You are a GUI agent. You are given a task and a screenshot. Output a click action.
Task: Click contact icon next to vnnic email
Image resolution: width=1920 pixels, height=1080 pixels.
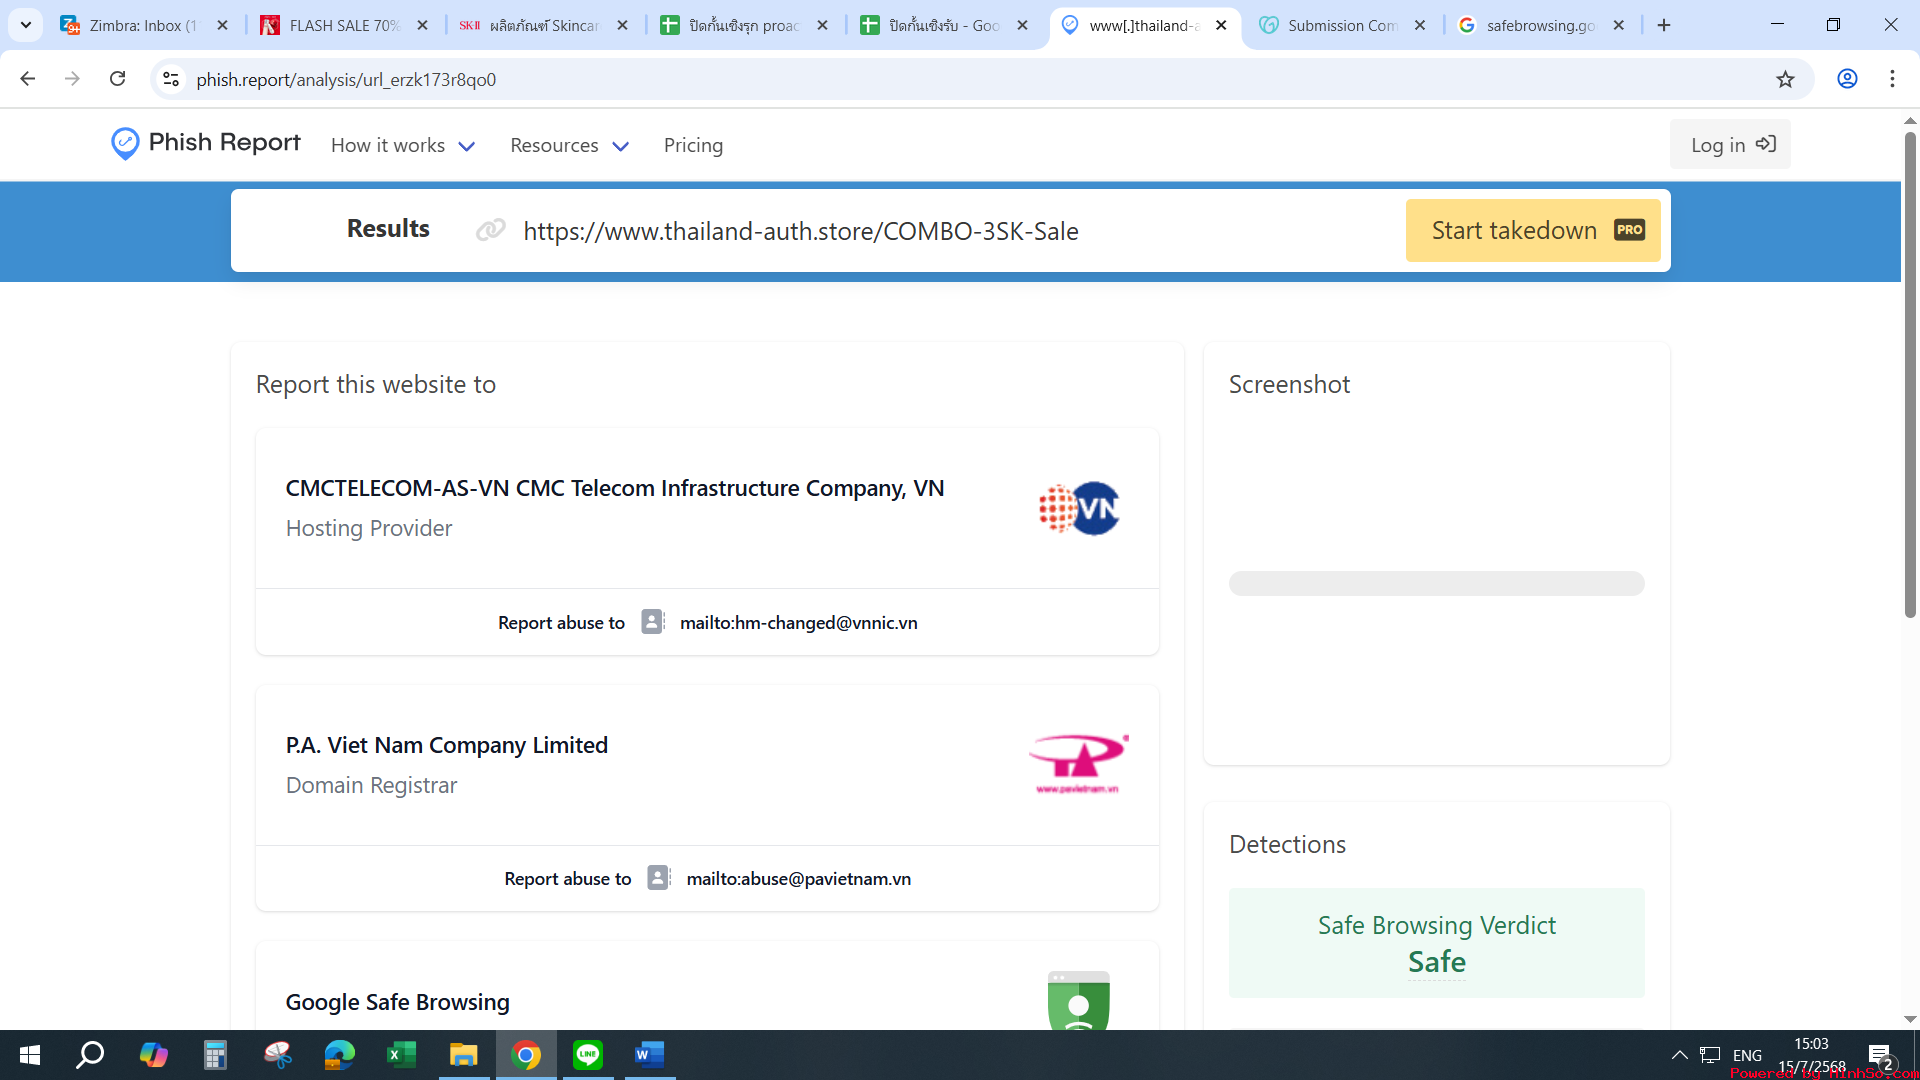pos(652,622)
